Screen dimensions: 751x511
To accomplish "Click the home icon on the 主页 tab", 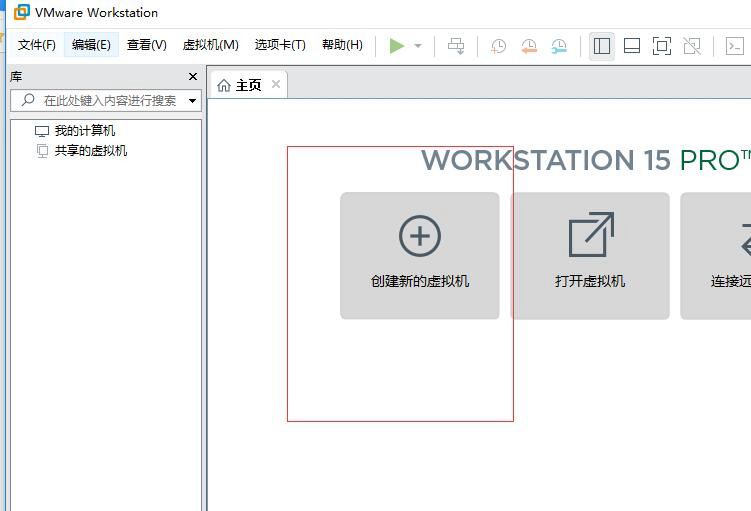I will (x=224, y=86).
